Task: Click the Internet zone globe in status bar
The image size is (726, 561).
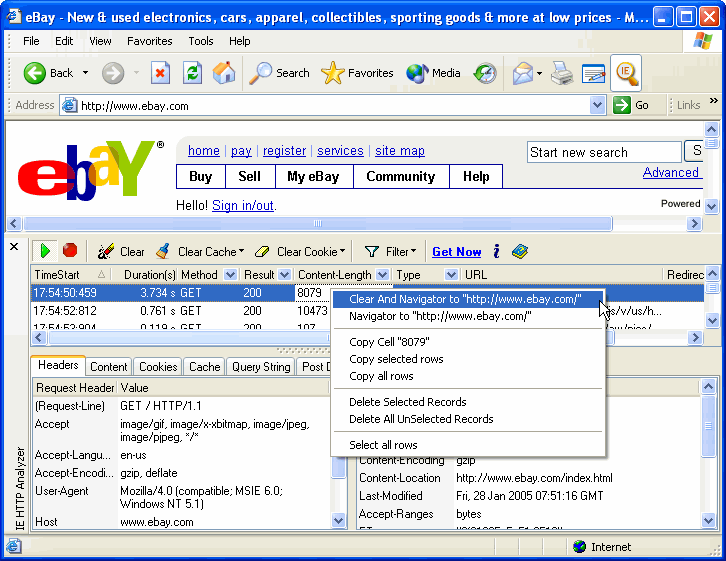Action: (579, 547)
